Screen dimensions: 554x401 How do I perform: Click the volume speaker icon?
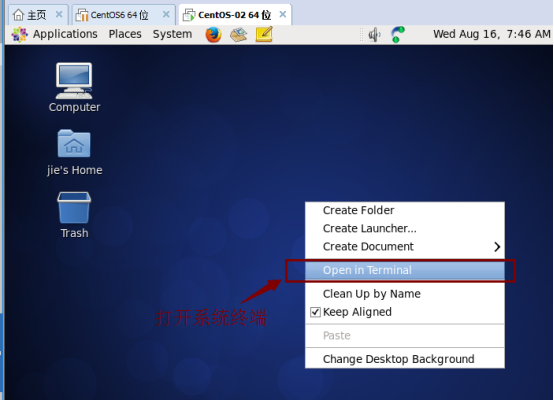[x=374, y=35]
